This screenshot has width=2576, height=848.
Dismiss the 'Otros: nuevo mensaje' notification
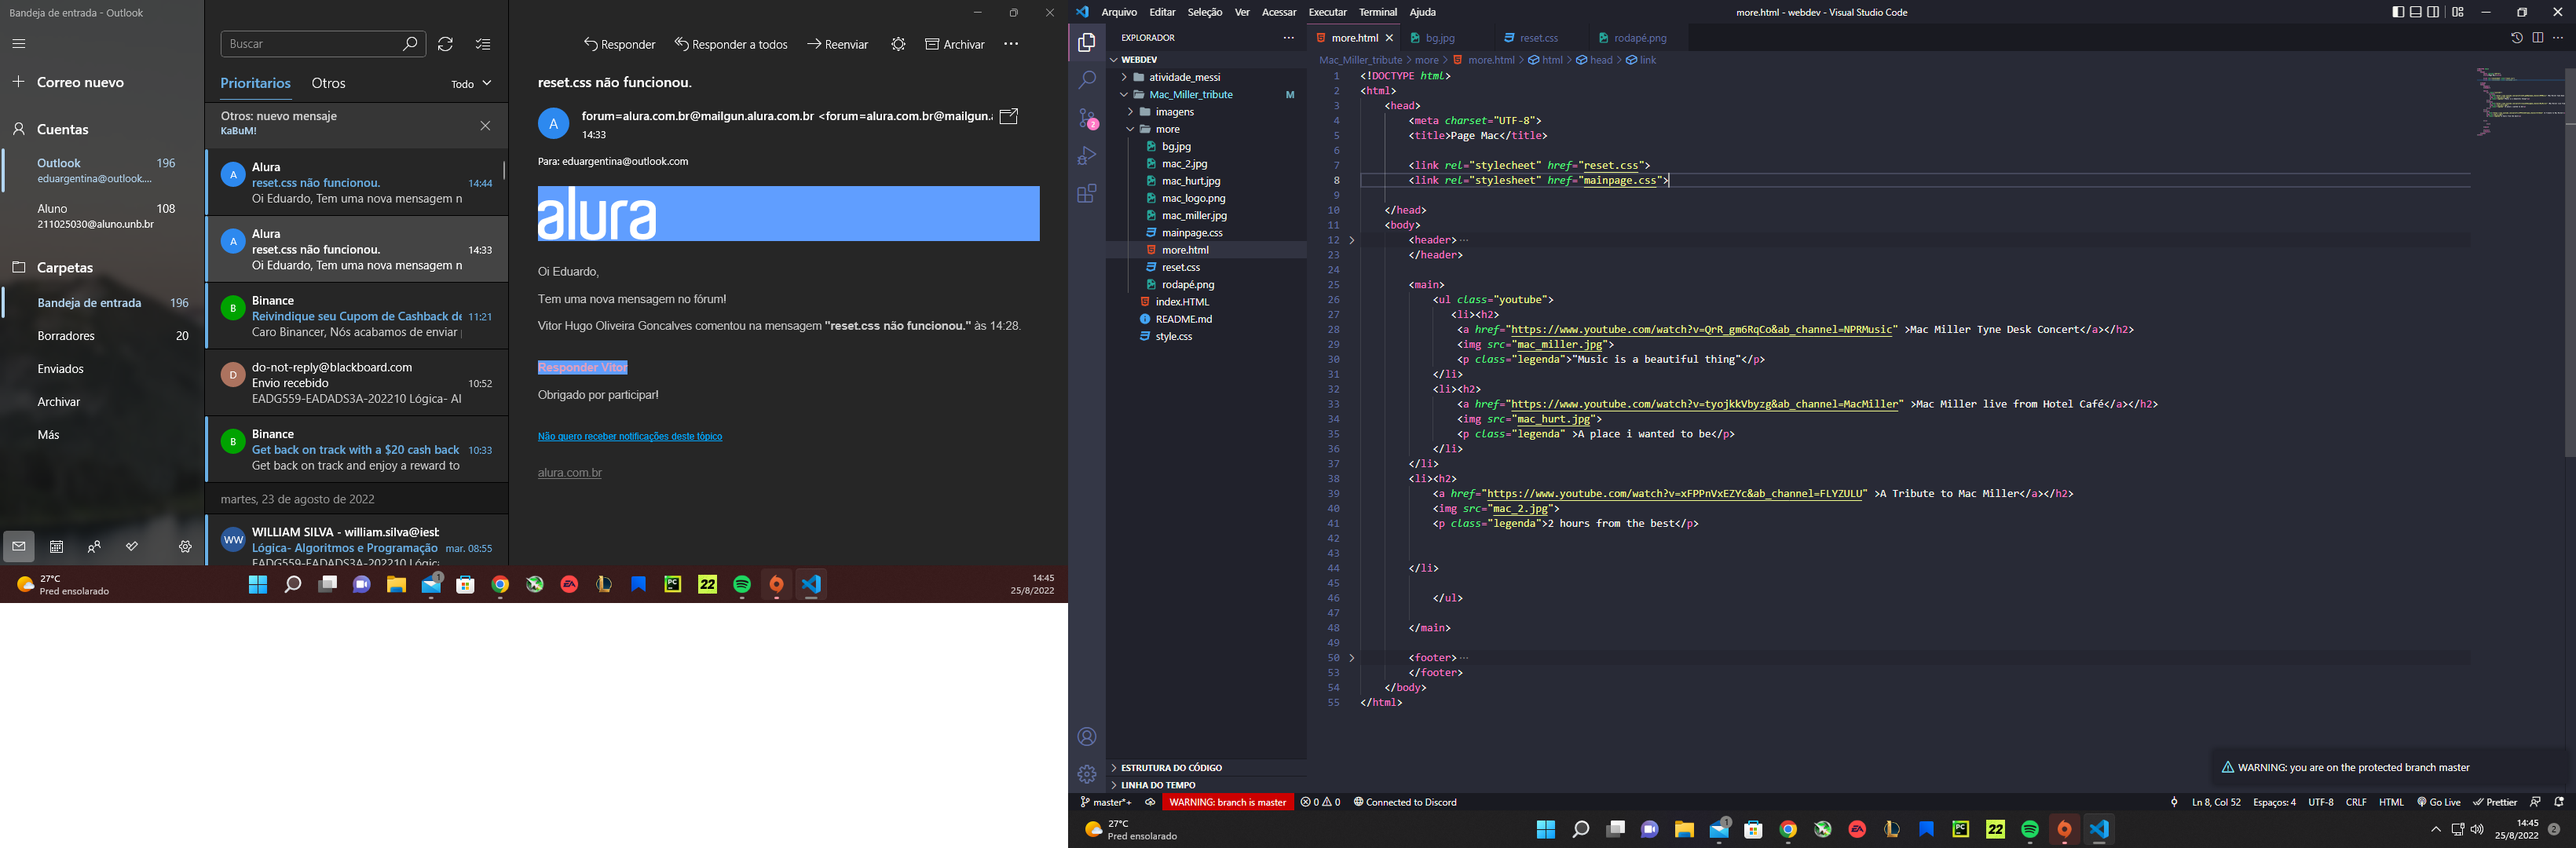click(485, 126)
